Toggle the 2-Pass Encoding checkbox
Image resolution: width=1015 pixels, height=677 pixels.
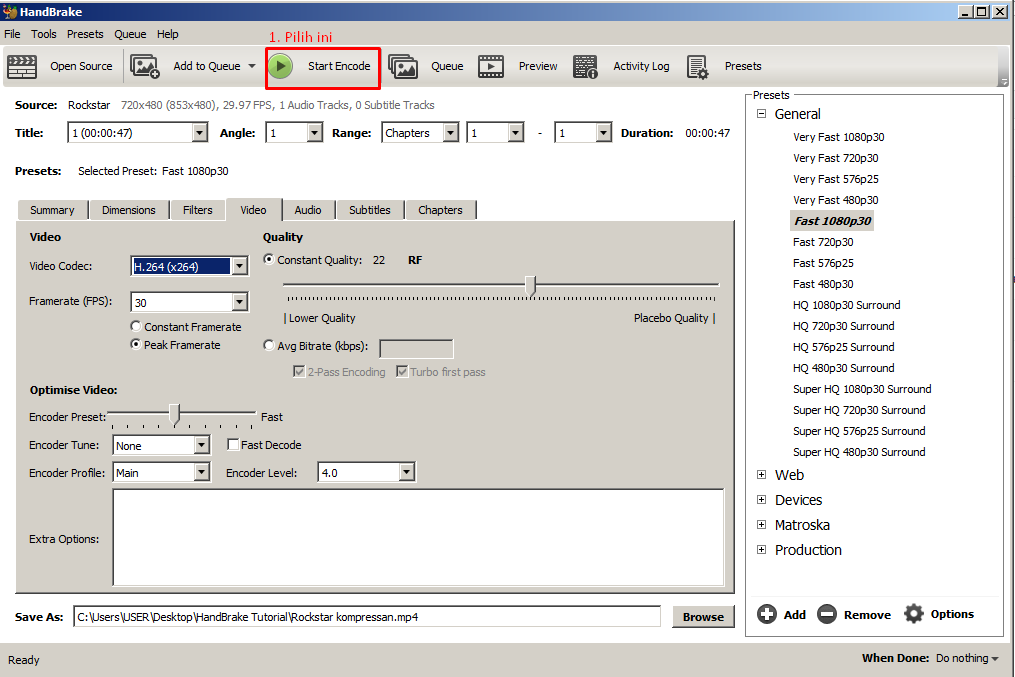(299, 372)
